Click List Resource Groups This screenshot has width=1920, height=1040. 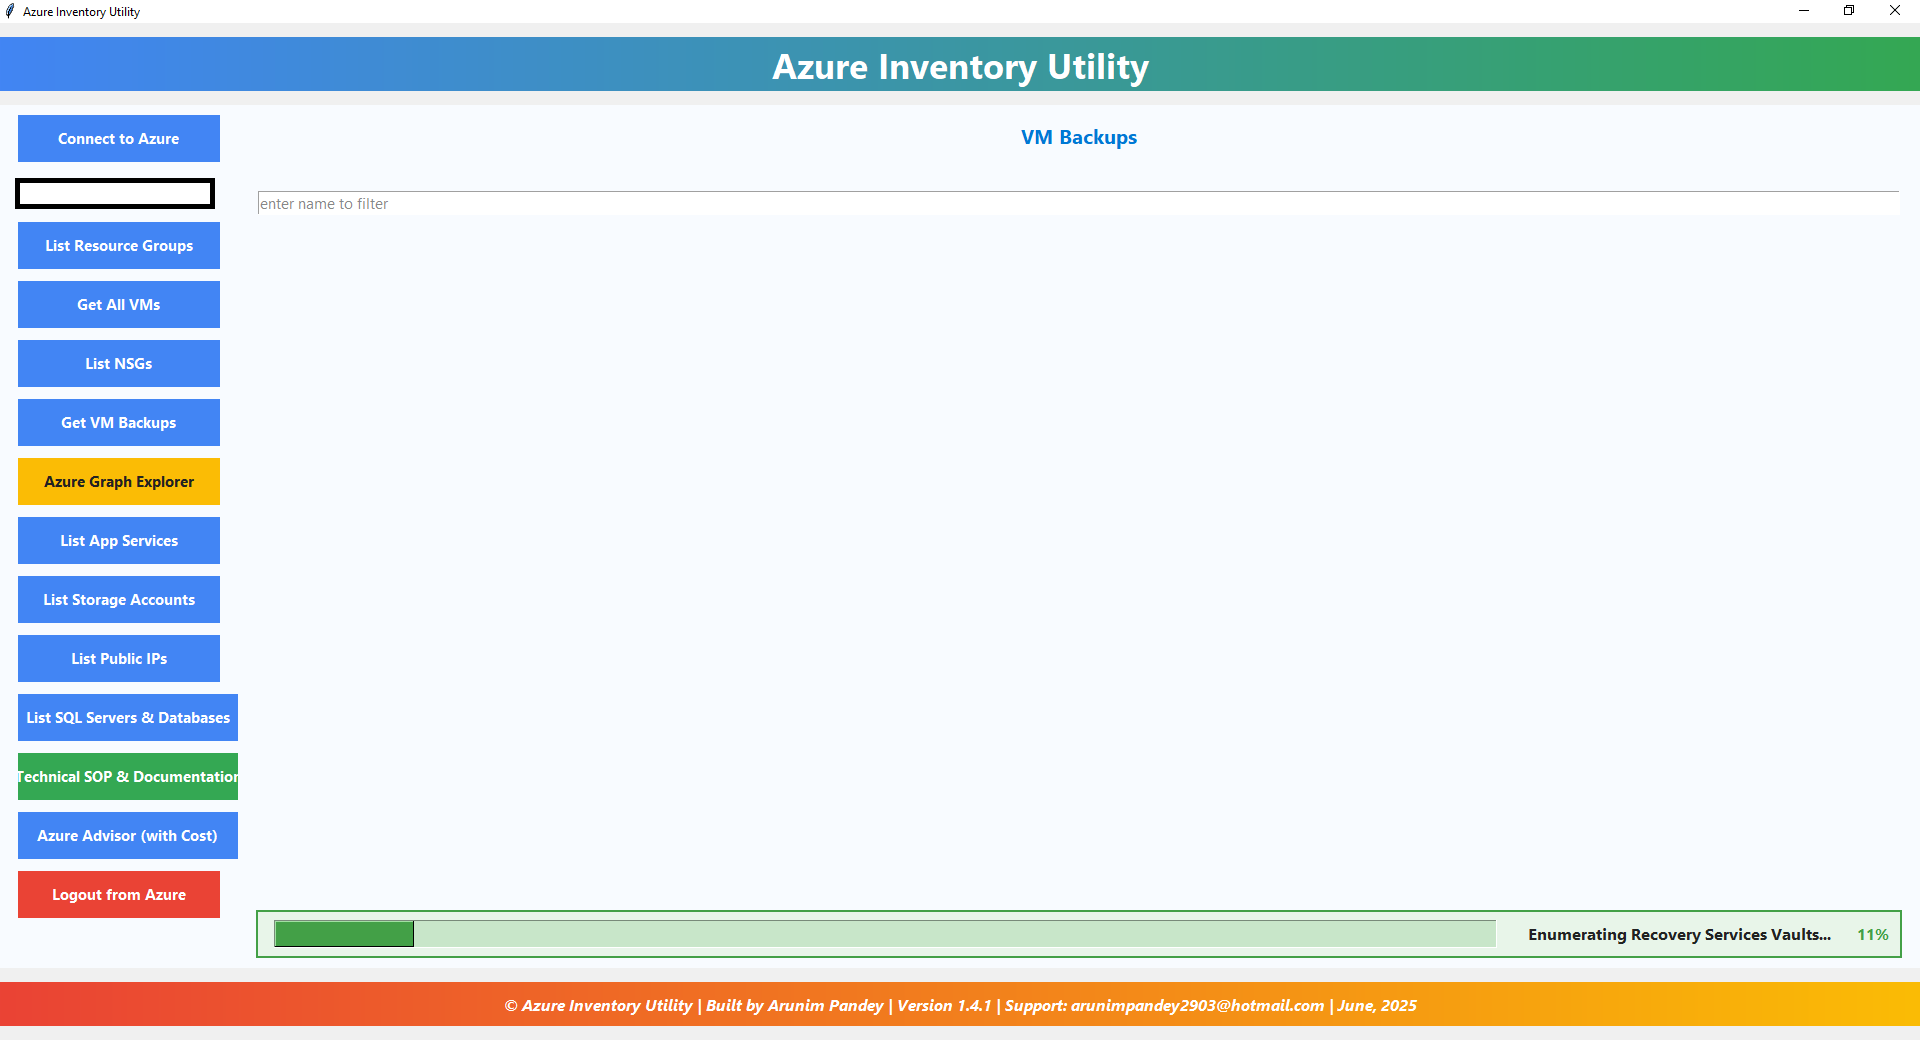pyautogui.click(x=118, y=245)
